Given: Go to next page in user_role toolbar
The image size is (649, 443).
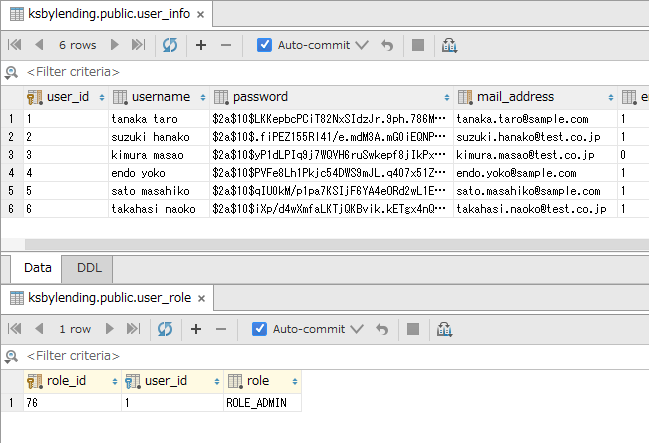Looking at the screenshot, I should point(110,329).
